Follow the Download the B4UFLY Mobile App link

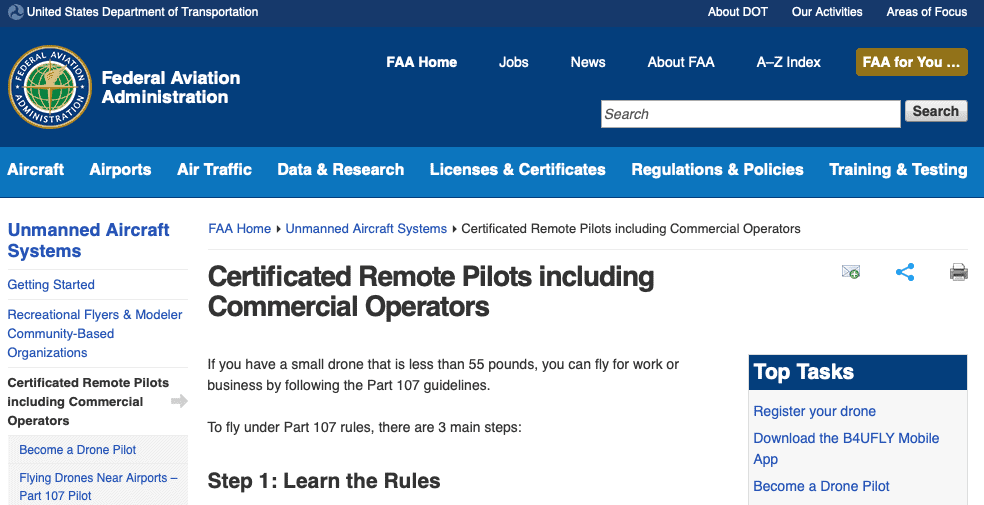click(x=846, y=449)
